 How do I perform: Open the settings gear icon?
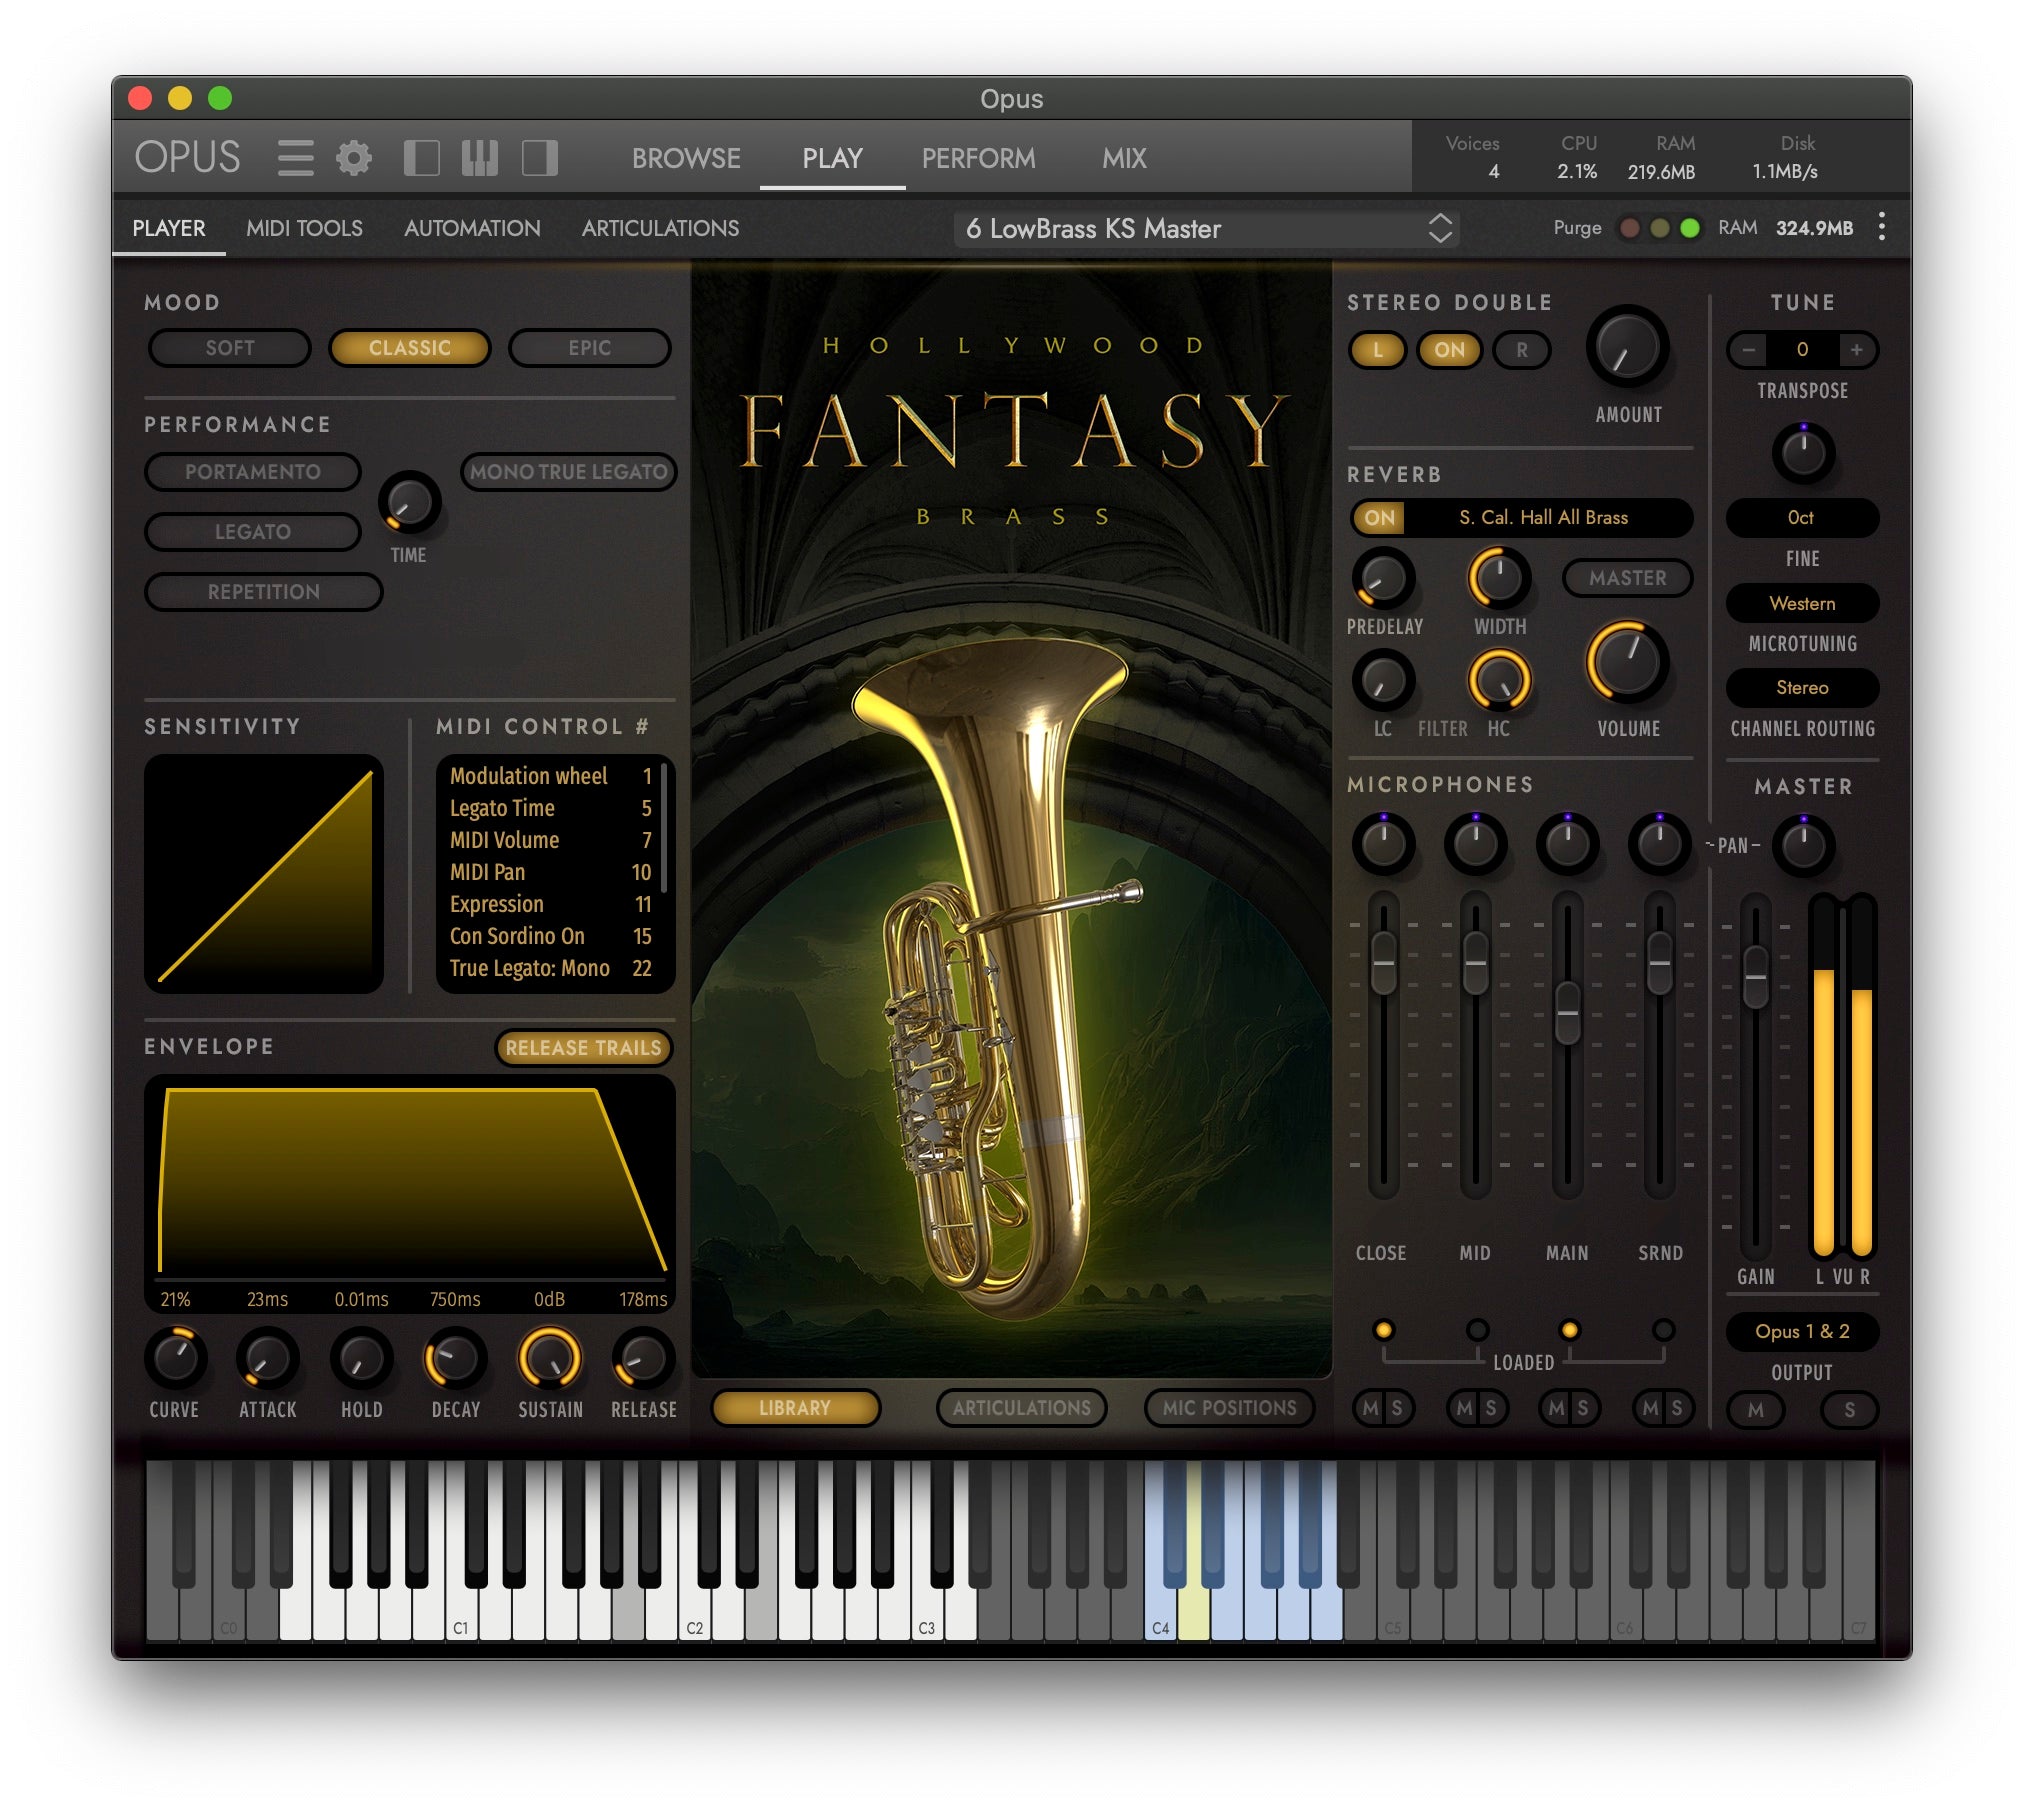(x=352, y=158)
